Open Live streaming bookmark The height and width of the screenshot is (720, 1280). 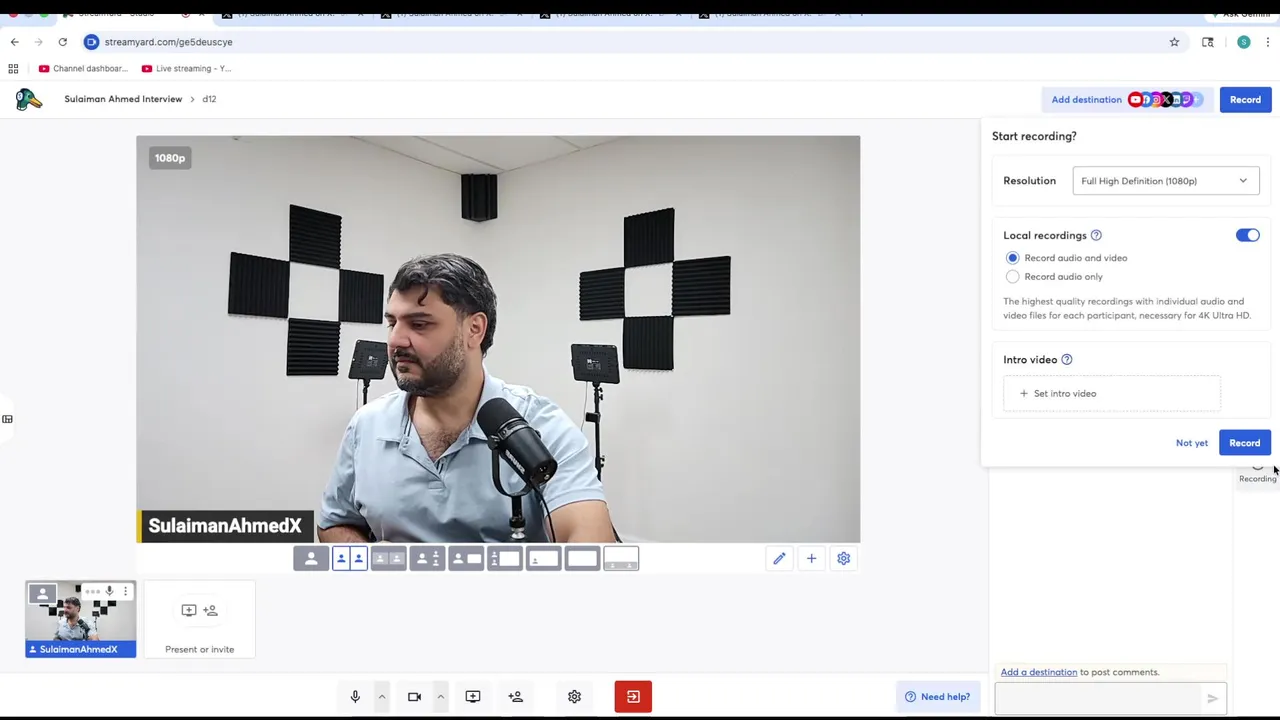click(x=187, y=69)
